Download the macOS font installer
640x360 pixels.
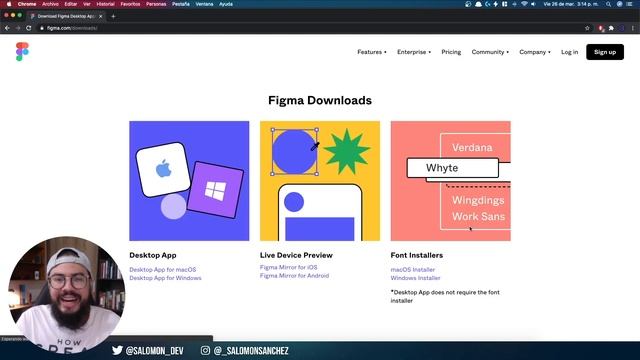coord(413,269)
